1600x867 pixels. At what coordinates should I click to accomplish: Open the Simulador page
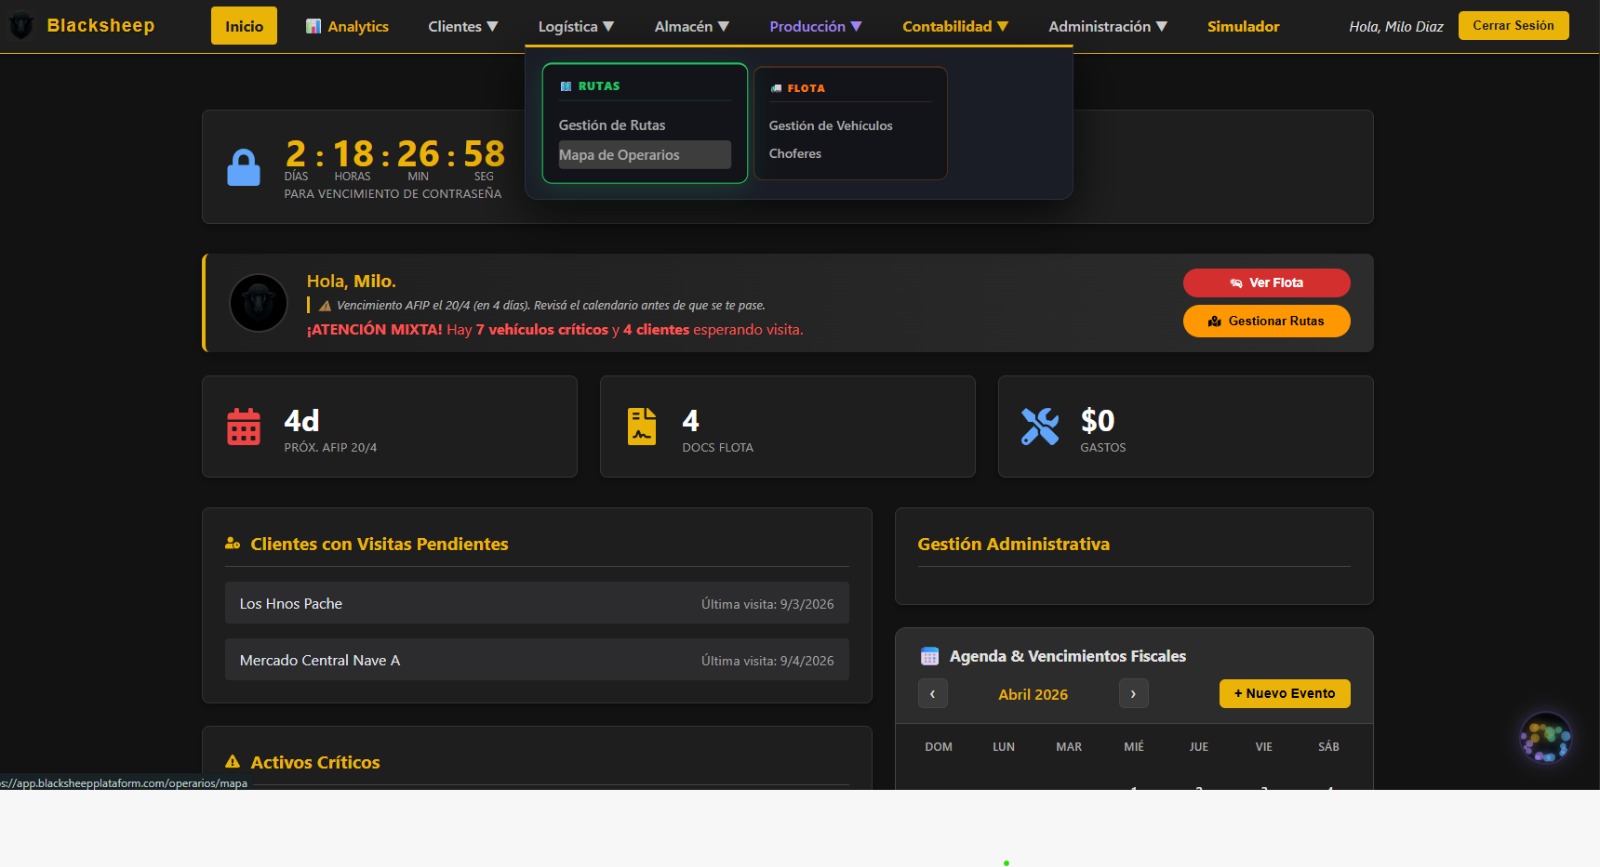pyautogui.click(x=1243, y=27)
